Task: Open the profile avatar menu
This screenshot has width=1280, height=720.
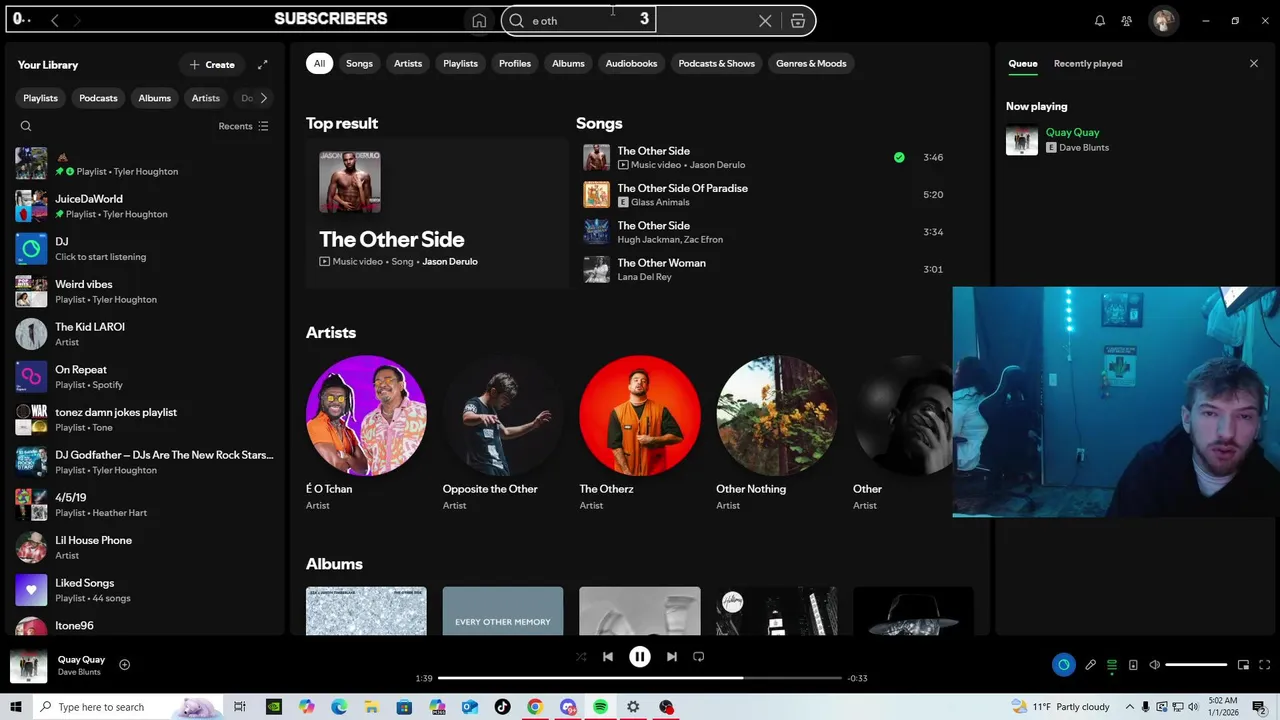Action: click(x=1163, y=21)
